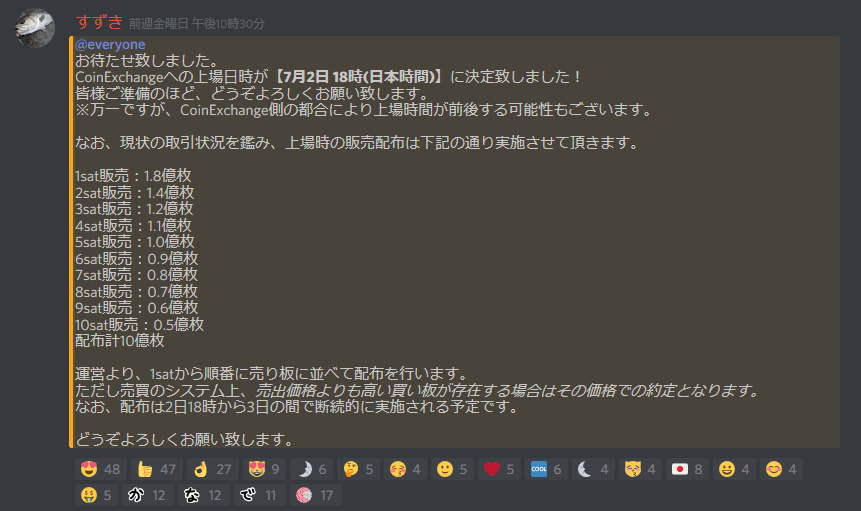Add thumbs-up reaction showing 47
Image resolution: width=861 pixels, height=511 pixels.
point(156,469)
